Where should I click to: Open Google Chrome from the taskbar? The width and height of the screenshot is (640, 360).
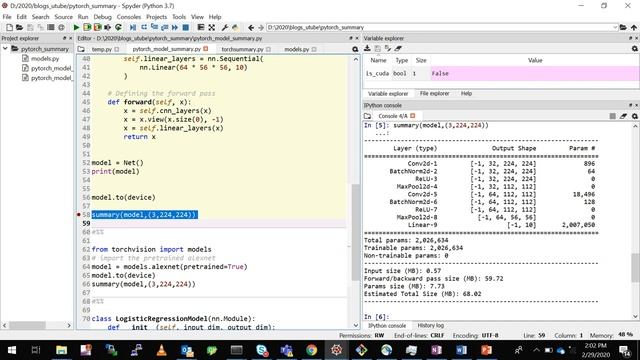311,350
